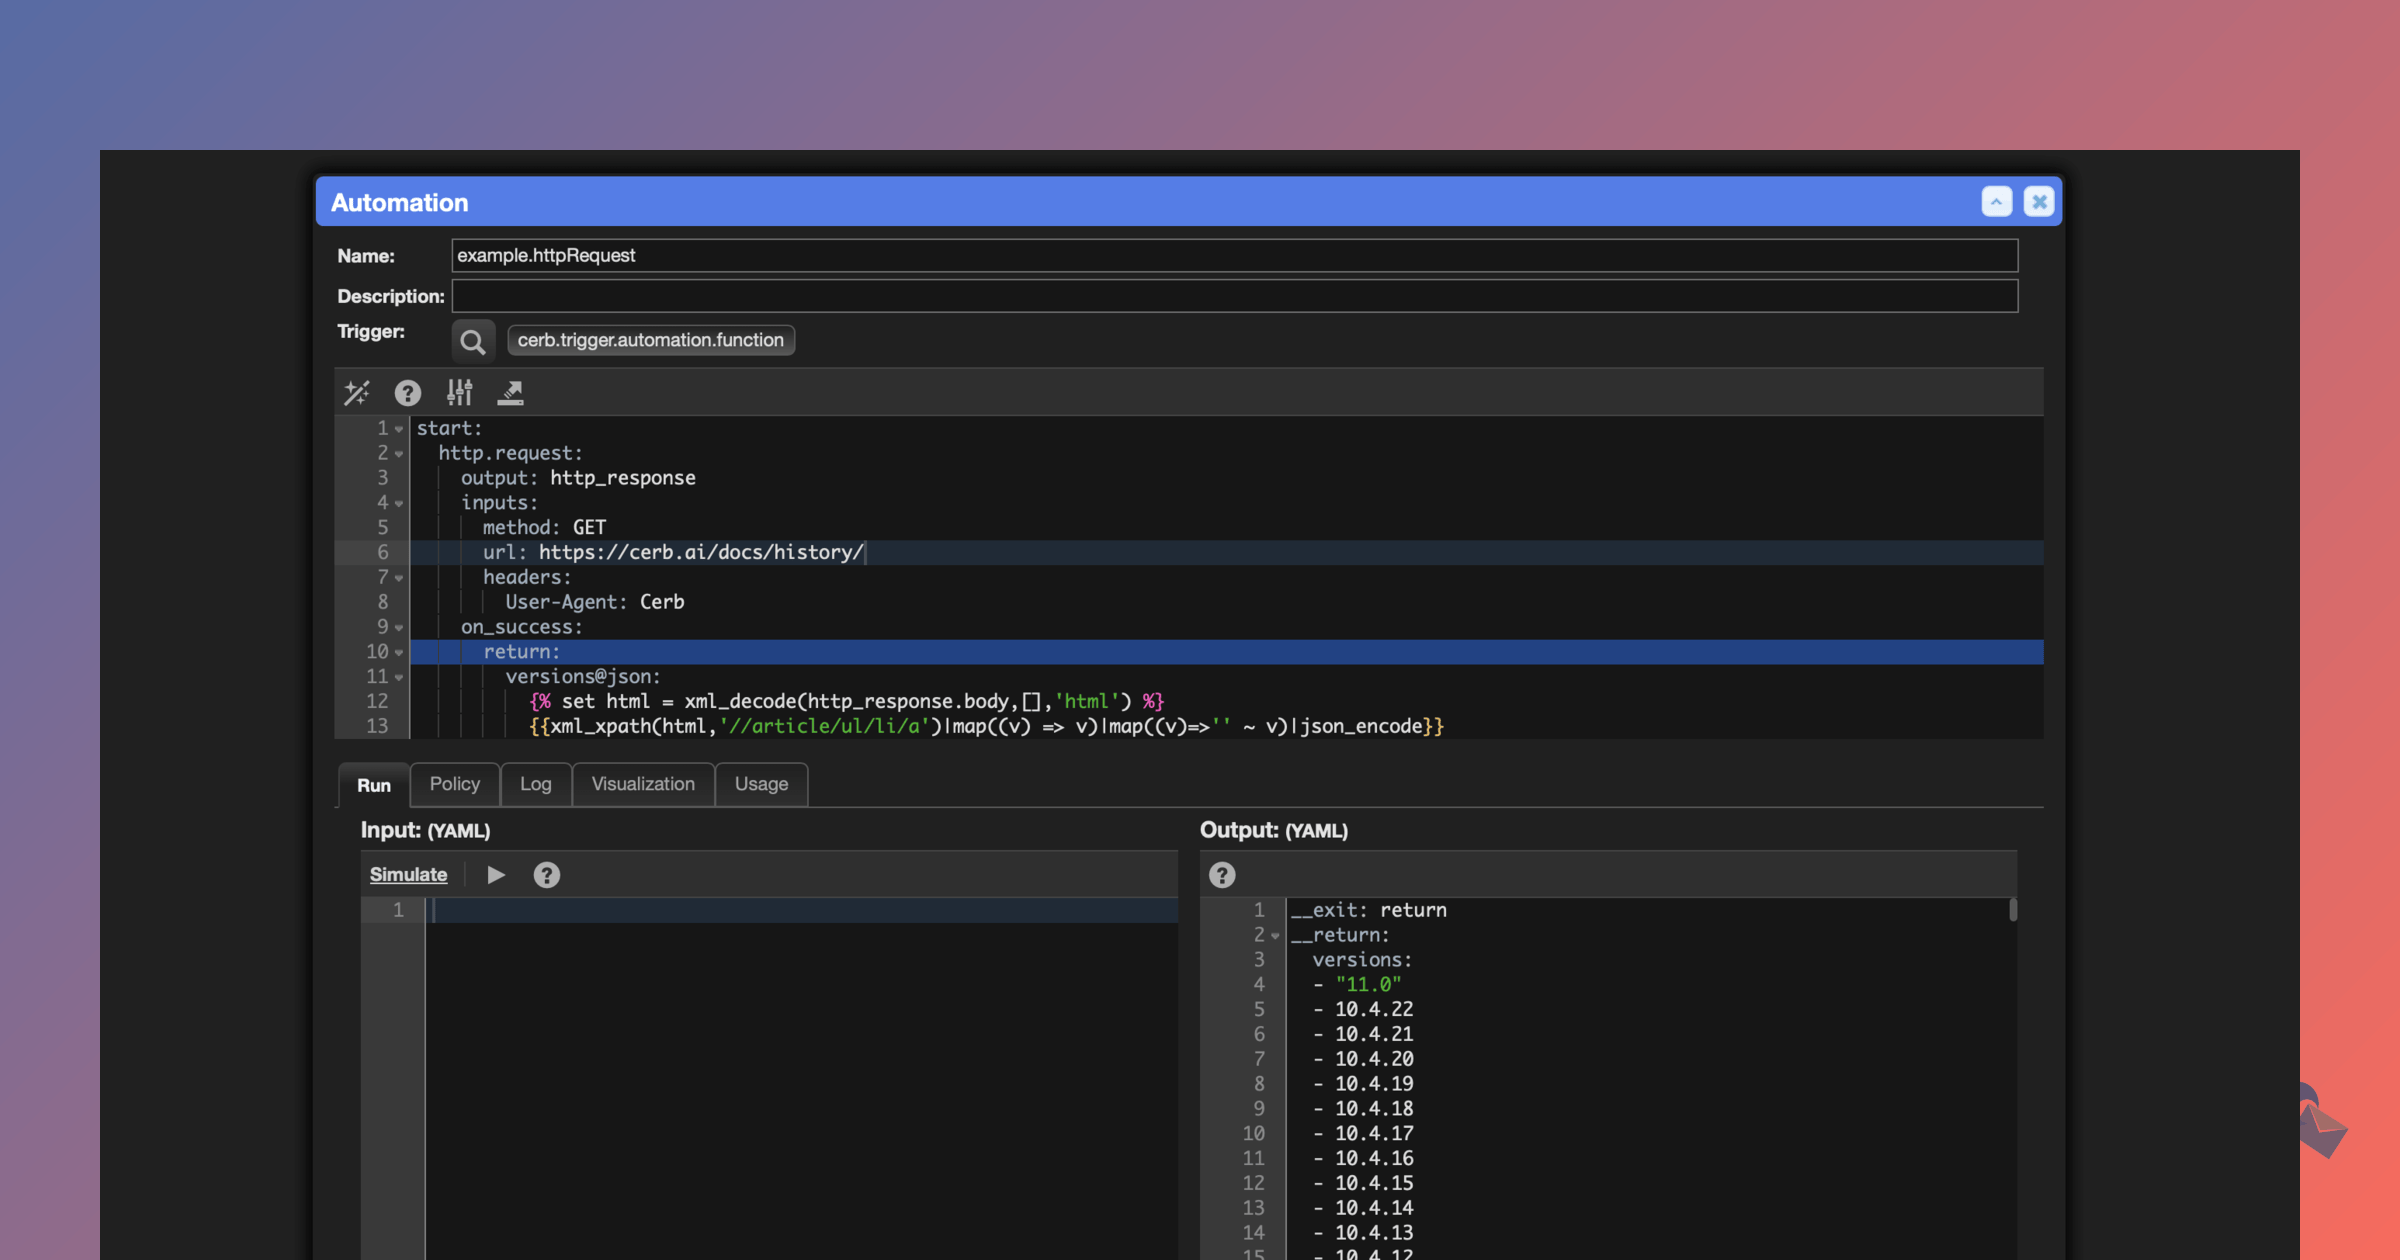Click version 10.4.20 in output
The width and height of the screenshot is (2400, 1260).
[x=1374, y=1059]
